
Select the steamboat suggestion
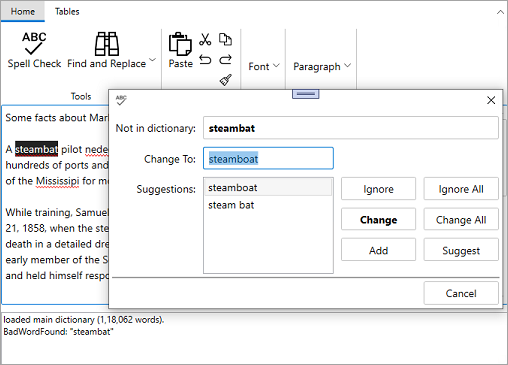click(268, 187)
